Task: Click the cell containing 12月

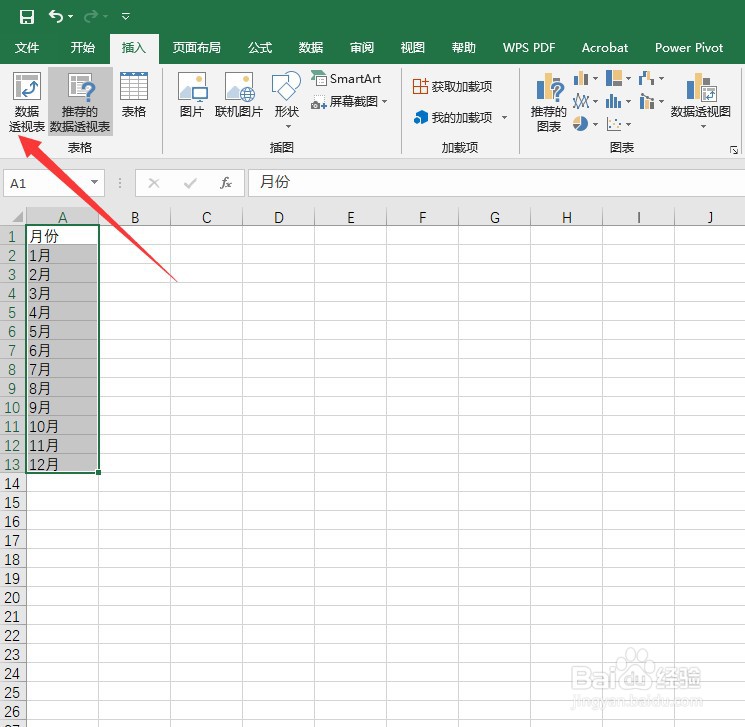Action: [62, 464]
